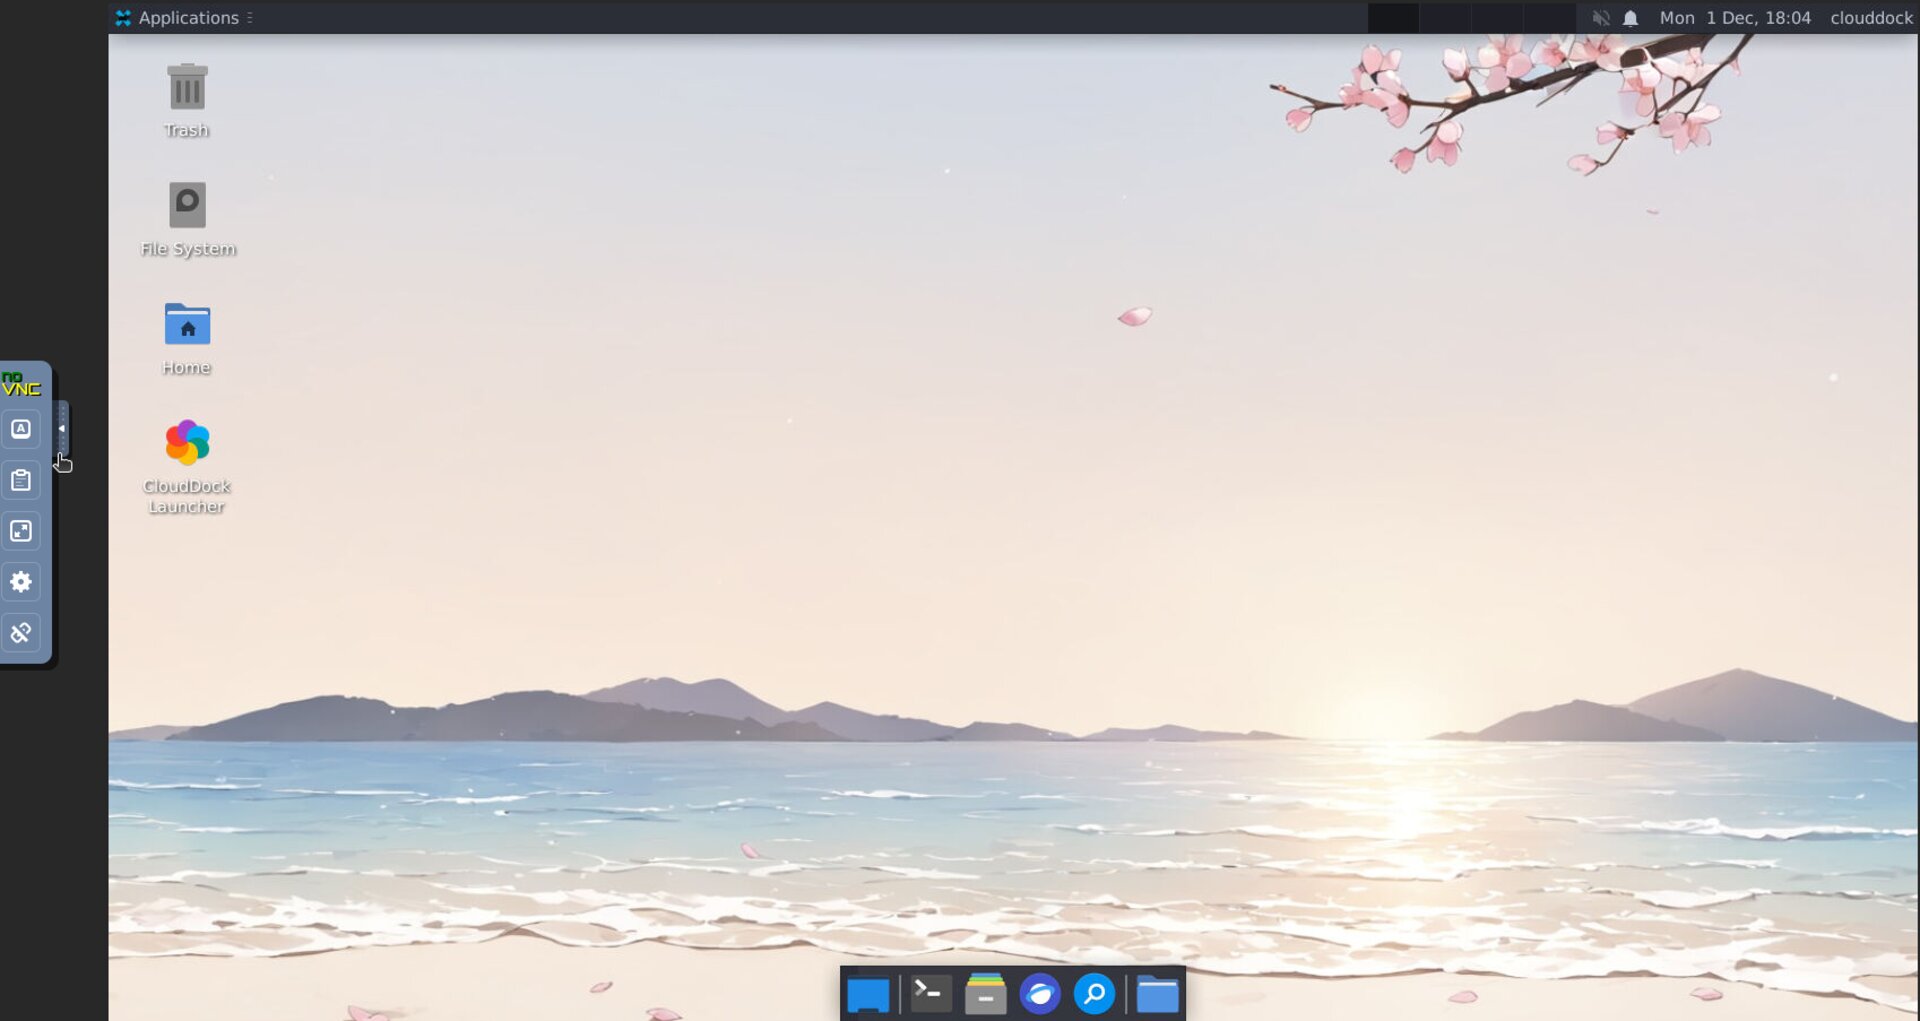This screenshot has height=1021, width=1920.
Task: Switch to the first workspace
Action: pos(1393,18)
